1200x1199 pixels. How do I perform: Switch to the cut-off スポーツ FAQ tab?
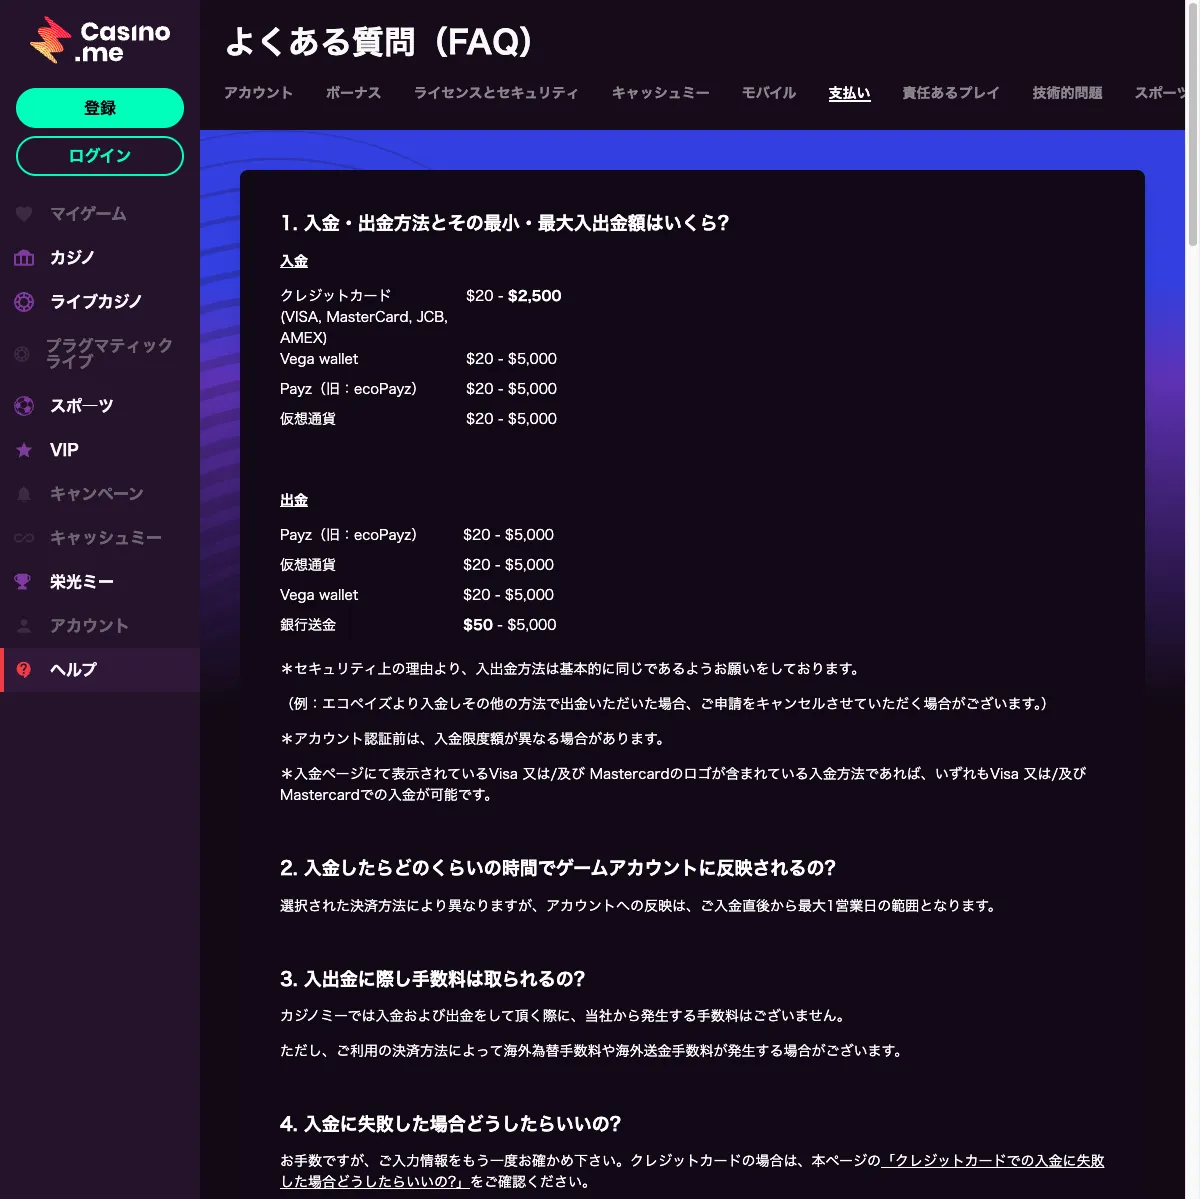pyautogui.click(x=1160, y=93)
